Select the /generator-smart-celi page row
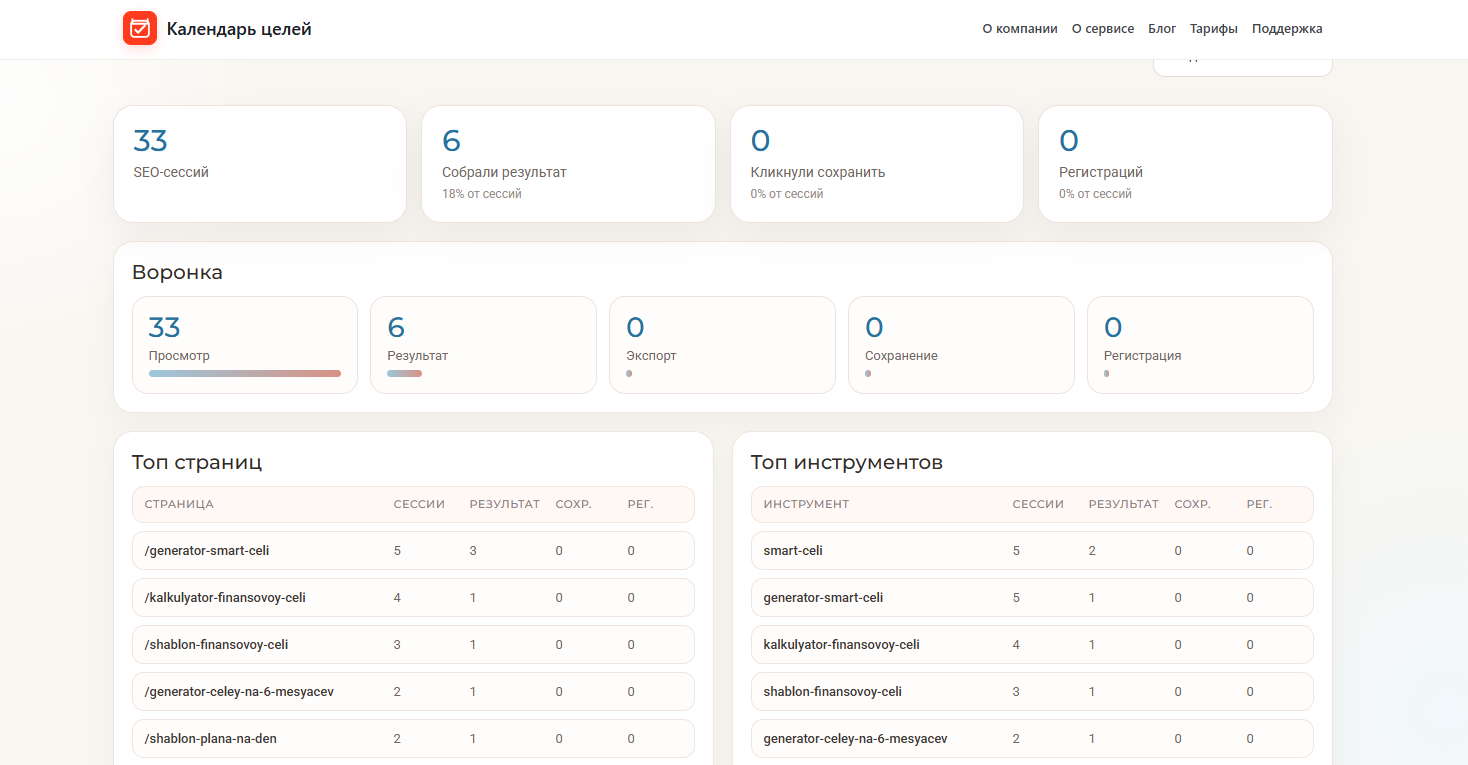The height and width of the screenshot is (765, 1468). click(413, 551)
